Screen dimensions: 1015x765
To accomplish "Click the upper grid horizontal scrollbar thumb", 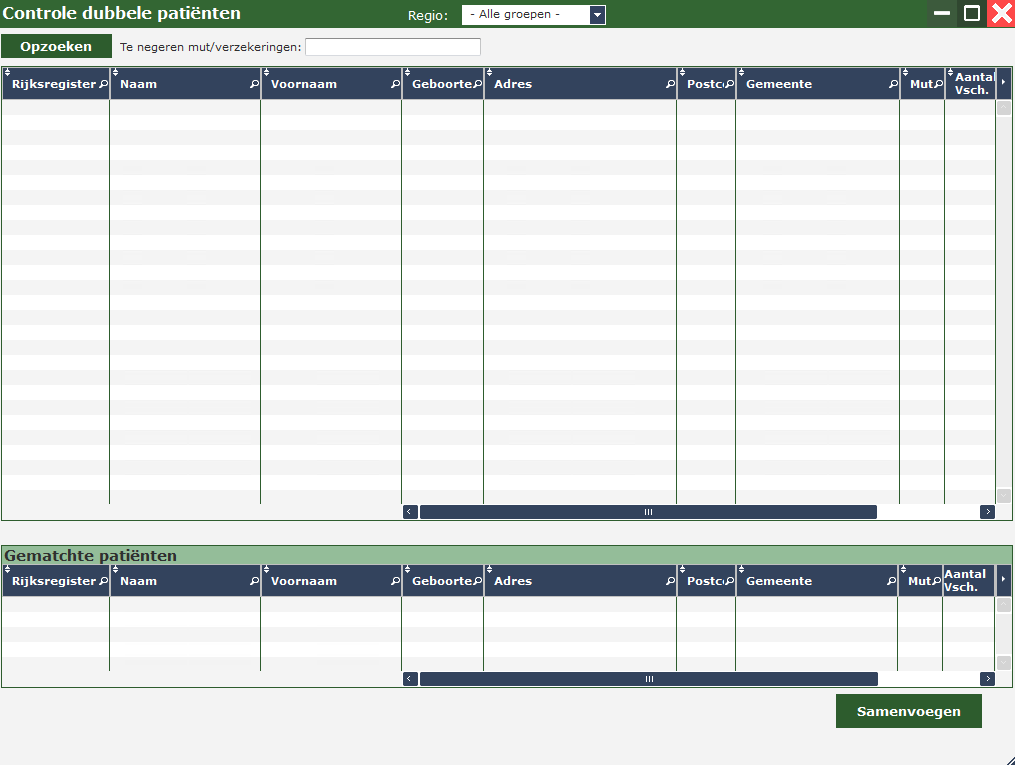I will [648, 512].
